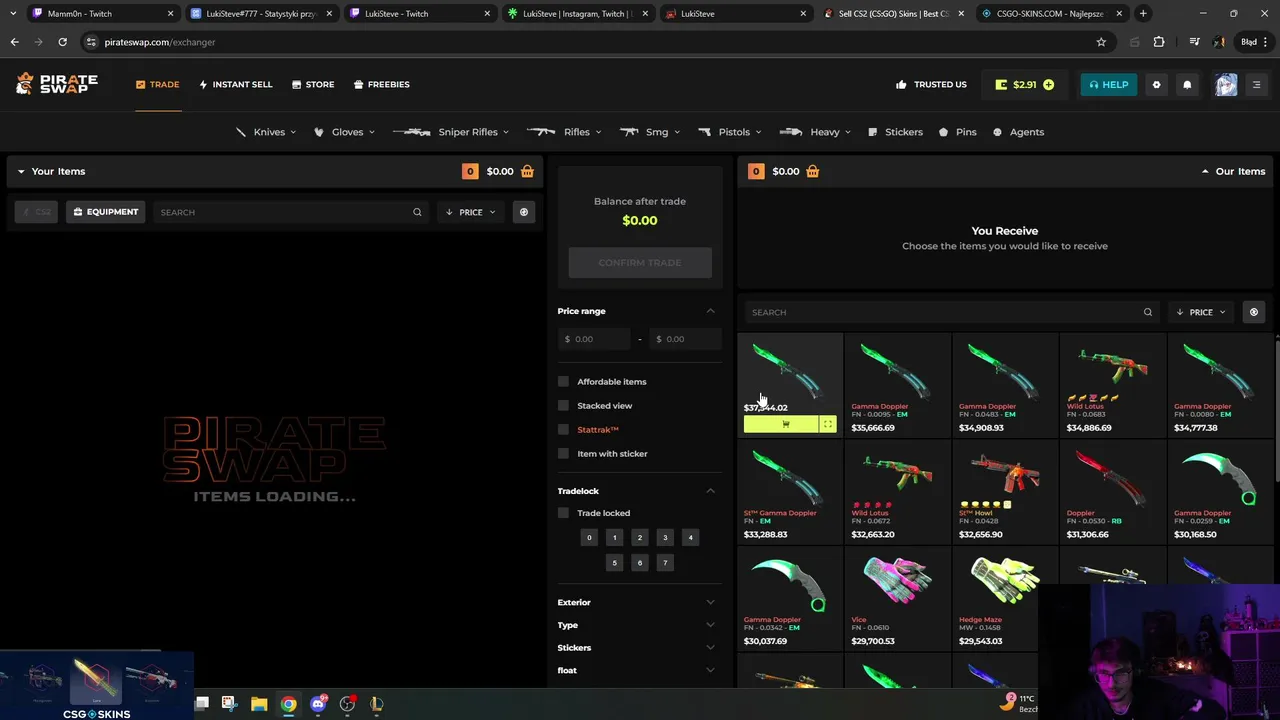Image resolution: width=1280 pixels, height=720 pixels.
Task: Select the $32,656.90 Howl item
Action: pyautogui.click(x=1004, y=493)
